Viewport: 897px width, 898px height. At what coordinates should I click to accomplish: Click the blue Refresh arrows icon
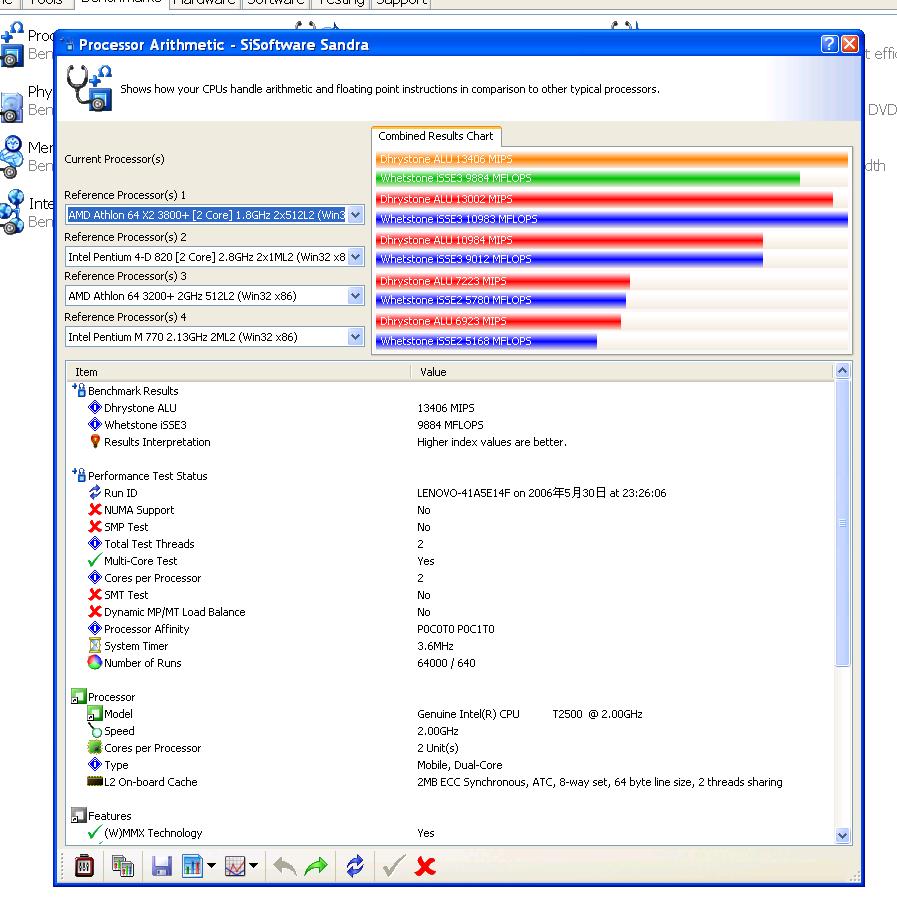click(x=355, y=866)
